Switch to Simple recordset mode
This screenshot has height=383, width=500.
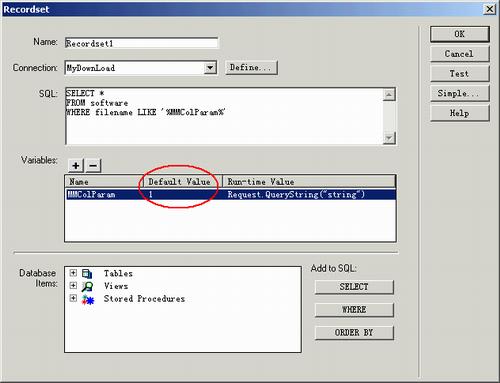point(460,93)
